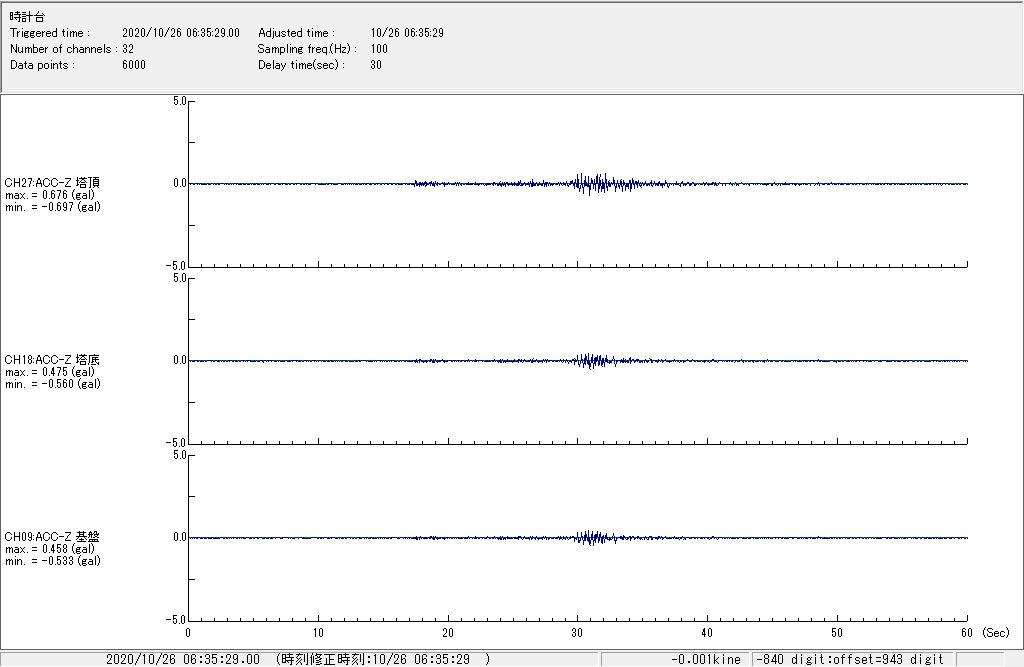Click the 60 (Sec) end of time axis
This screenshot has height=667, width=1024.
click(967, 633)
